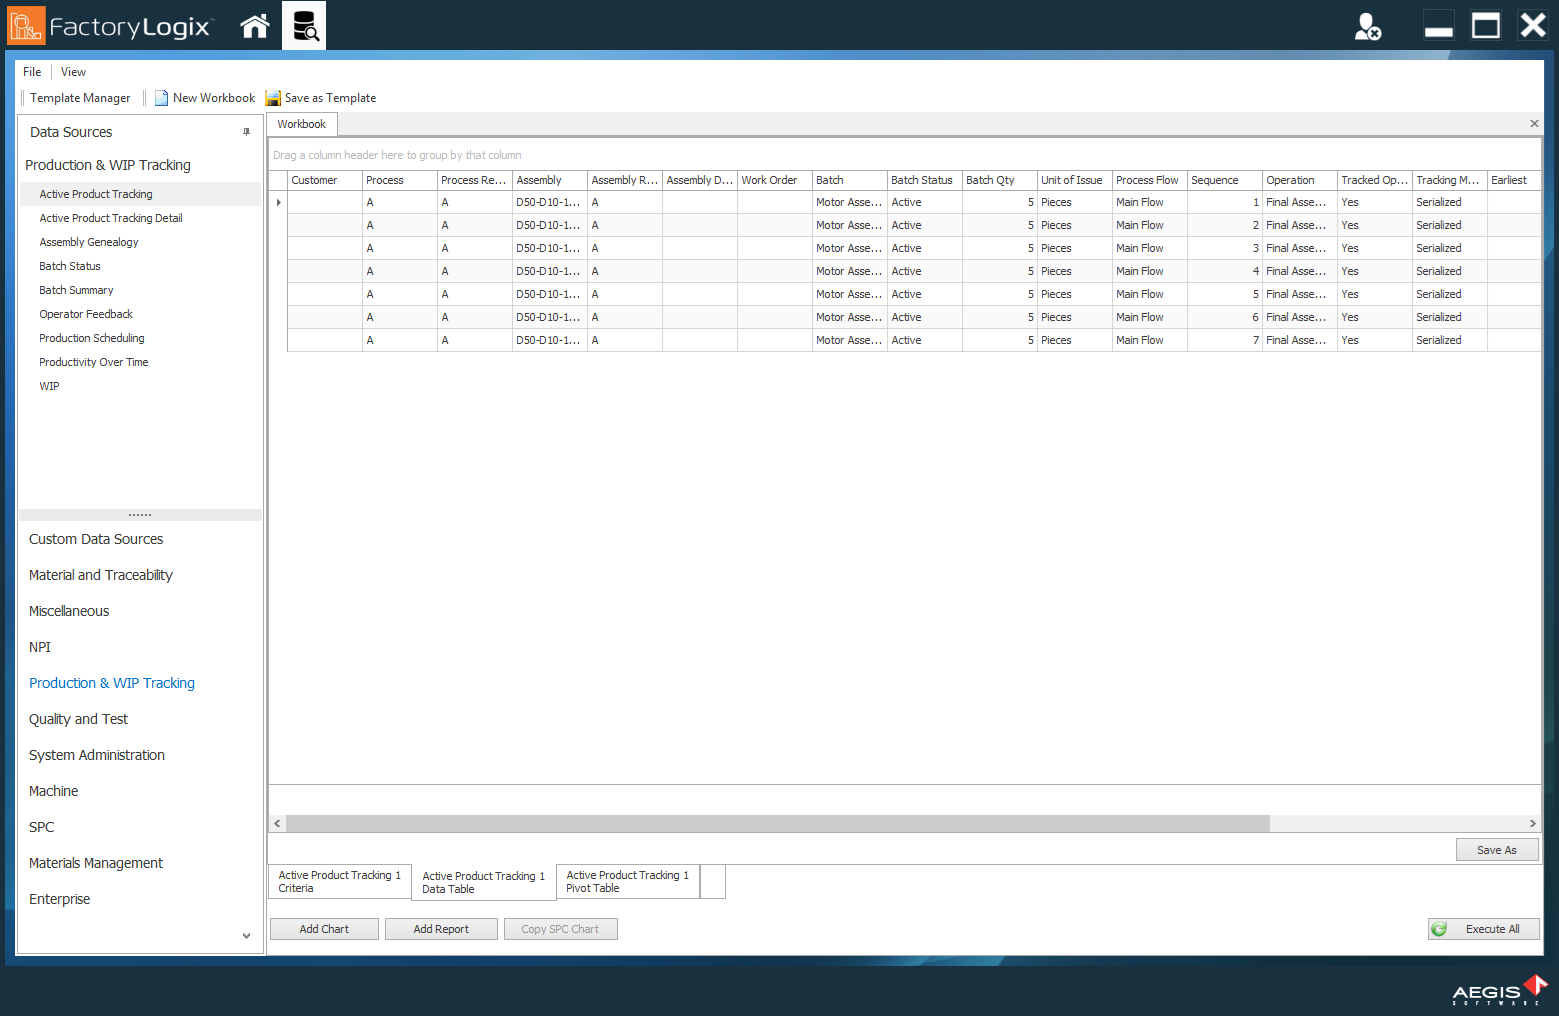Click the sign-out user icon top right
Image resolution: width=1559 pixels, height=1016 pixels.
[x=1368, y=26]
